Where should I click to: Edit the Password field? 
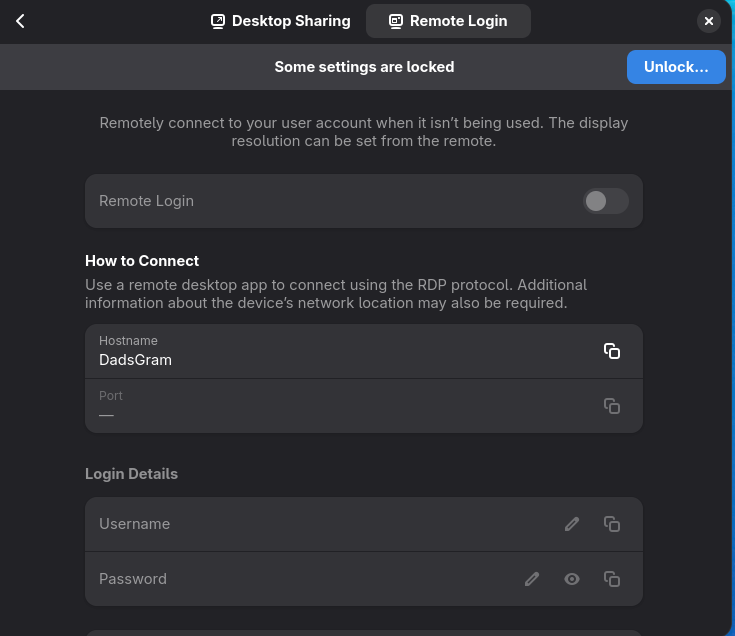(x=532, y=579)
